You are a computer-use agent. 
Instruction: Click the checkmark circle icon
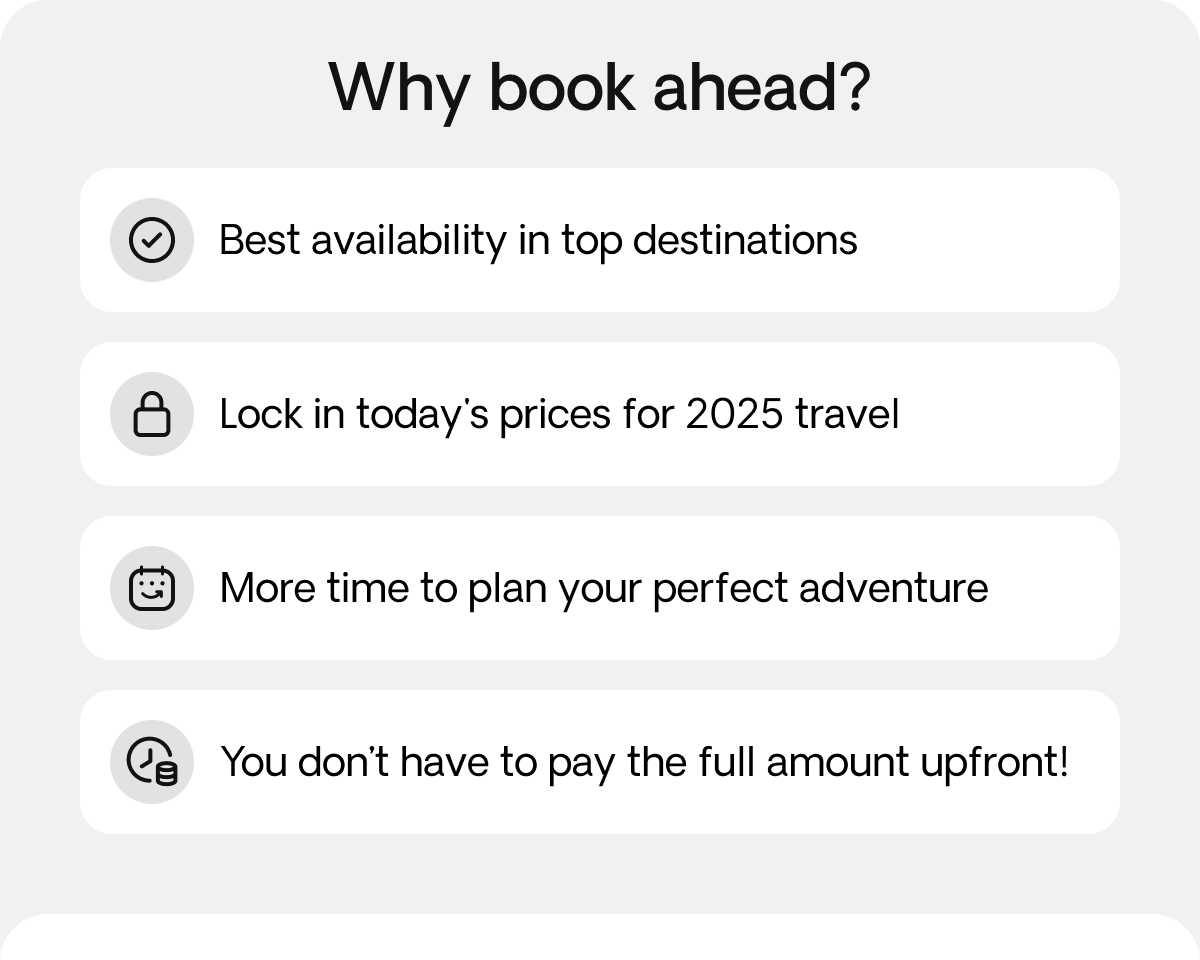(x=152, y=240)
